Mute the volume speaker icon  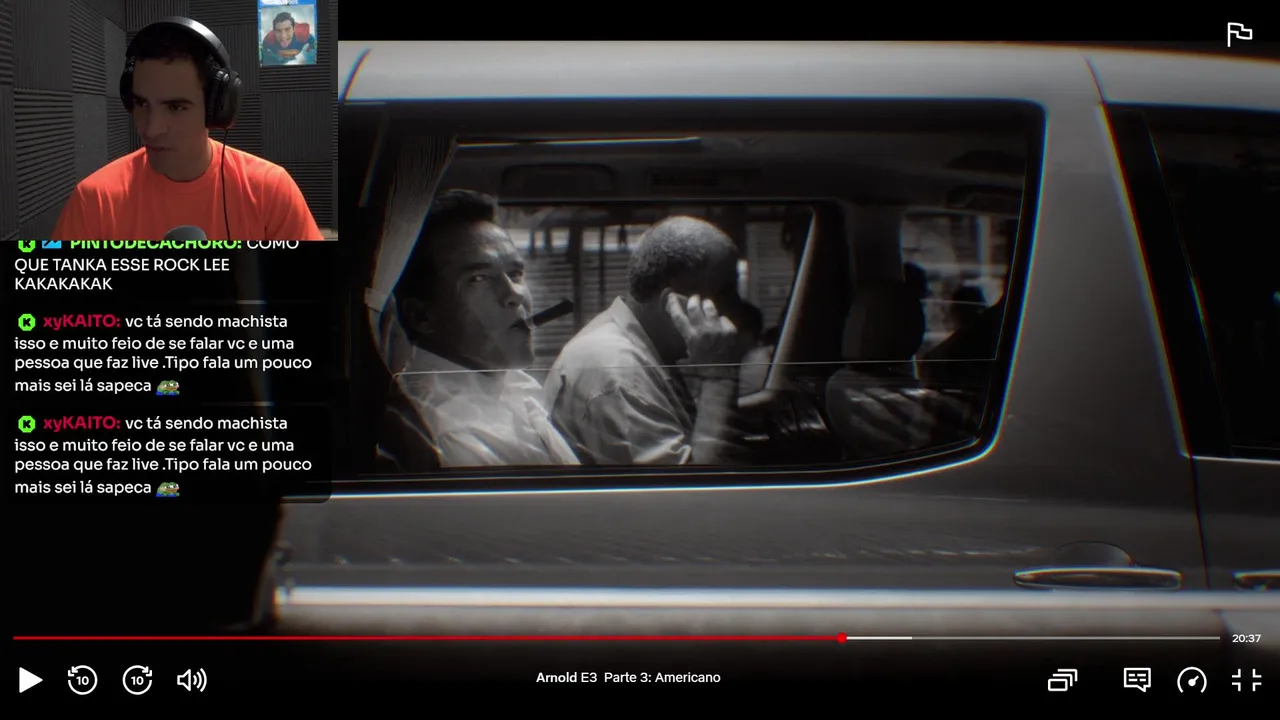pos(191,681)
